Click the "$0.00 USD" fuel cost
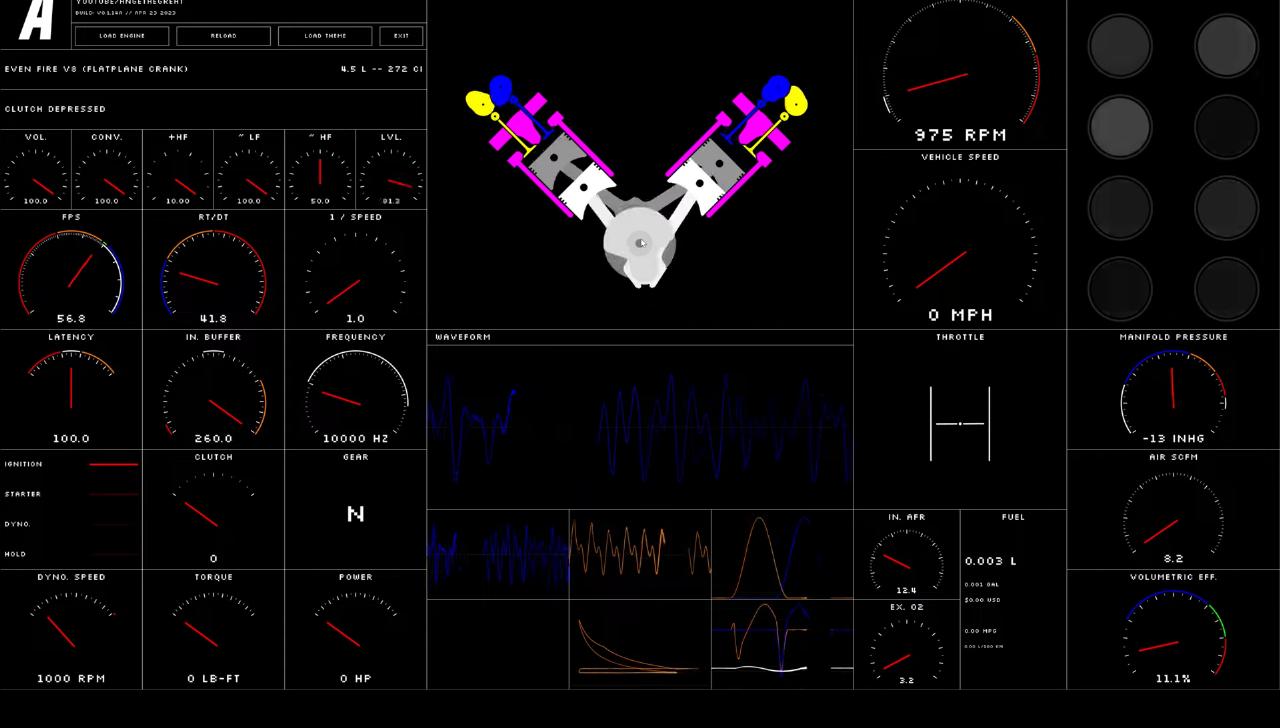 (x=982, y=600)
